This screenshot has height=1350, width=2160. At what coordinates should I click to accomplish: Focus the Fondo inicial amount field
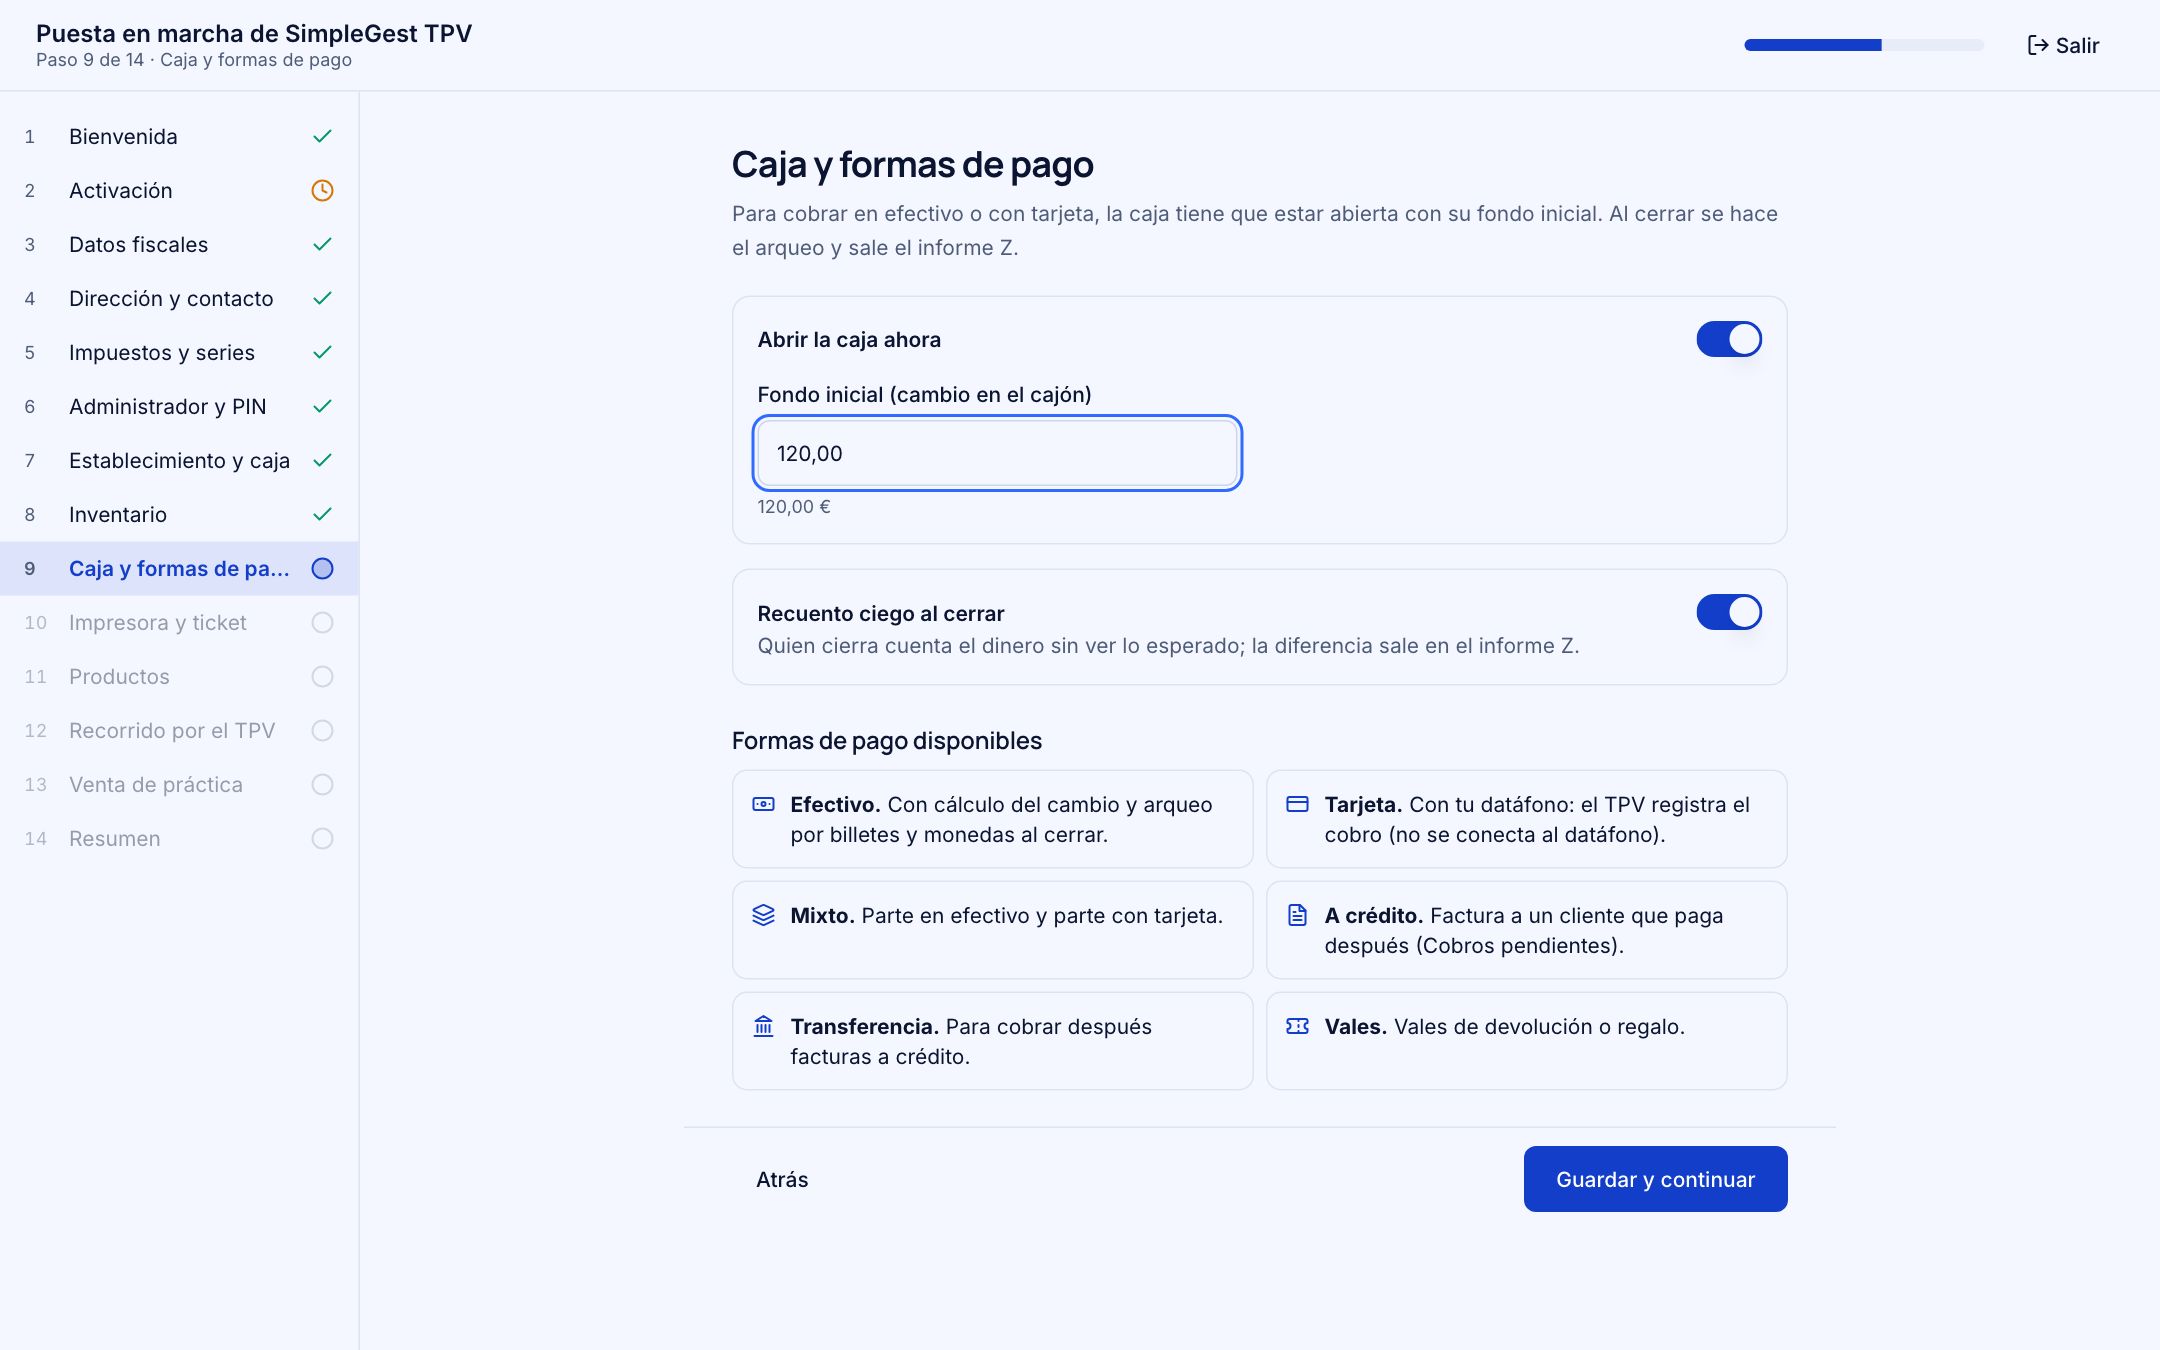tap(997, 453)
